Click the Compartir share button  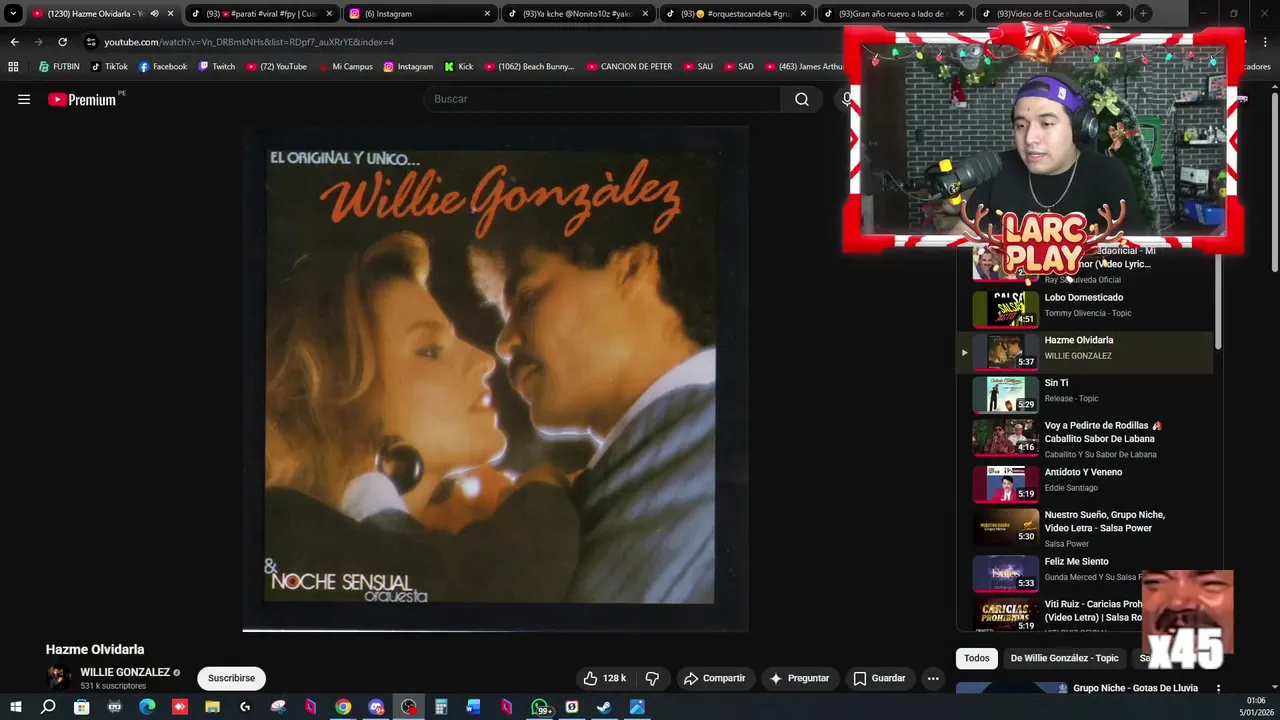(714, 678)
